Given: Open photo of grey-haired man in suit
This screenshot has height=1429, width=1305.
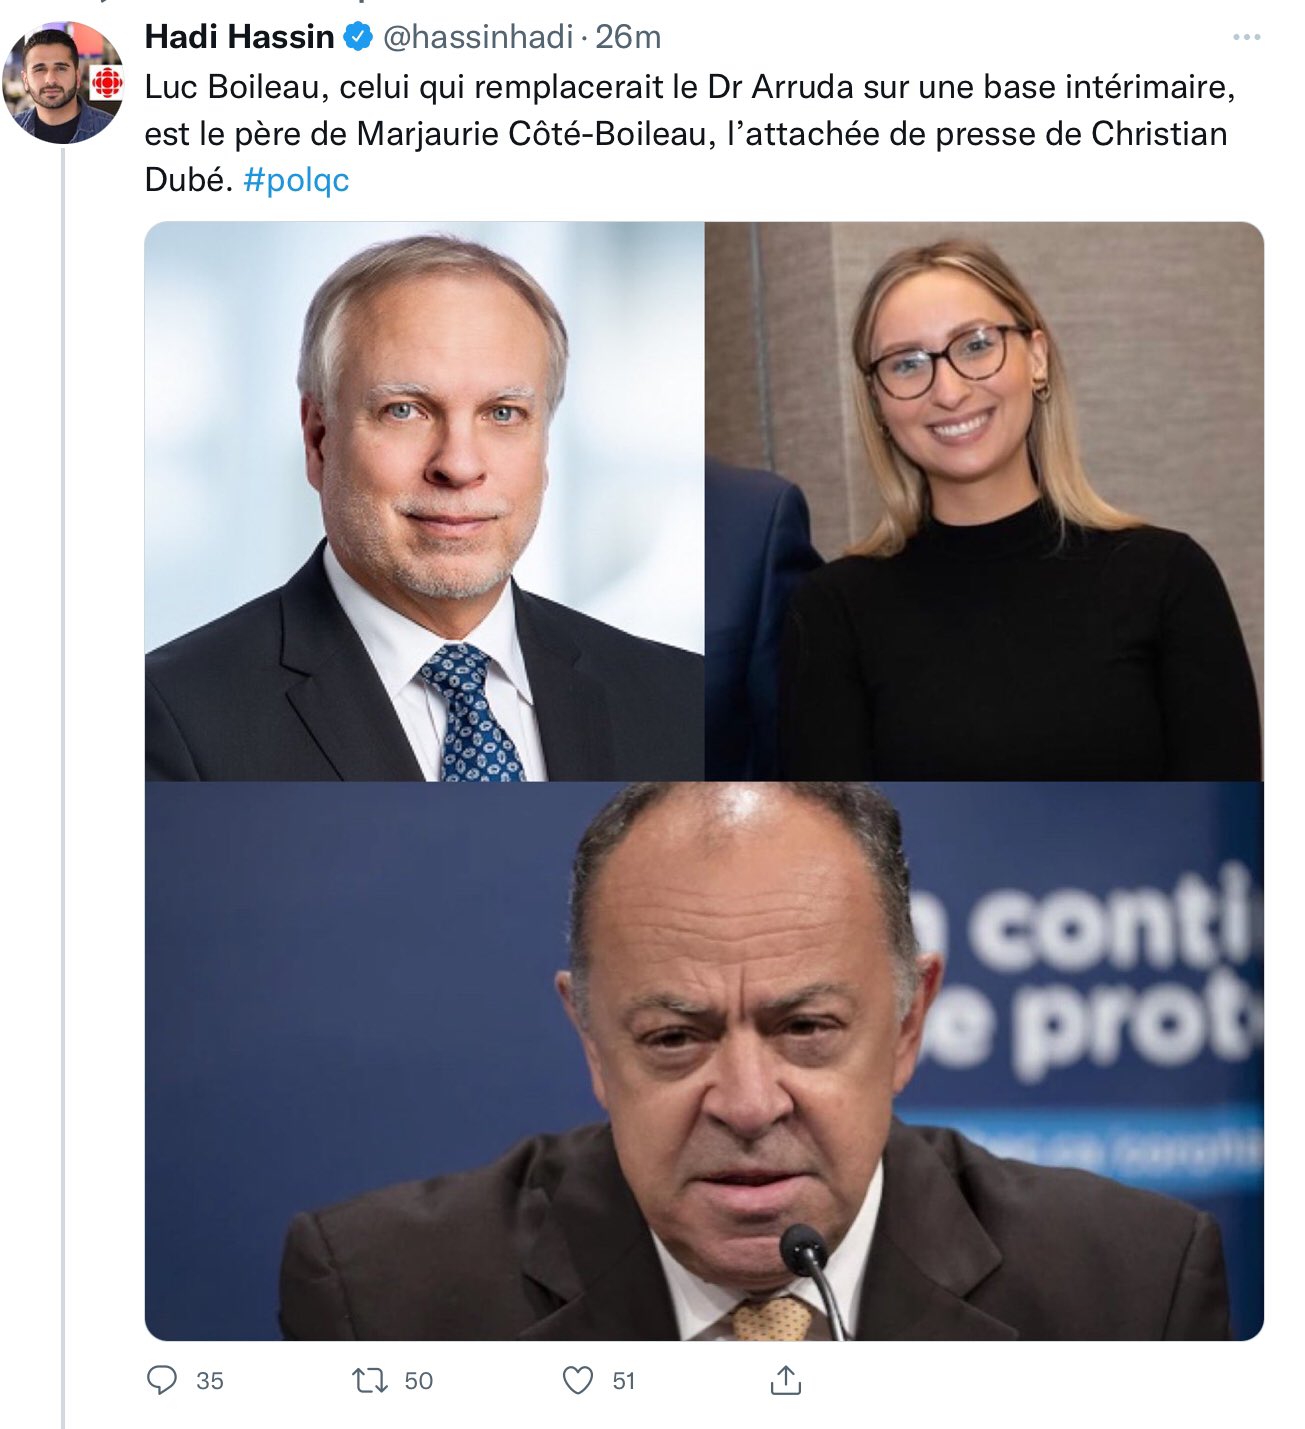Looking at the screenshot, I should pos(424,501).
